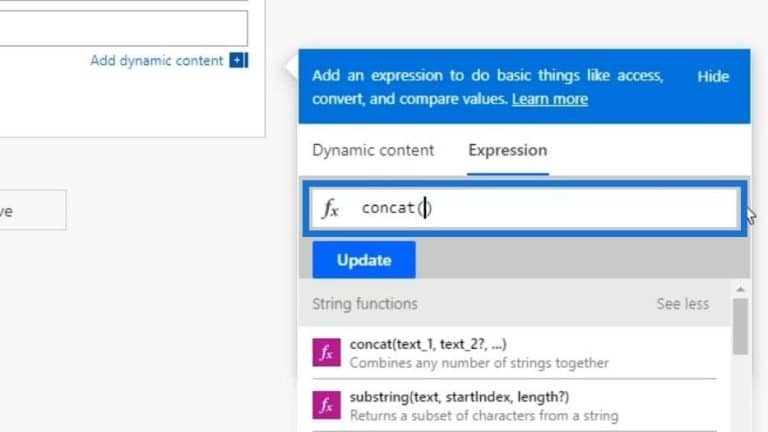
Task: Click the concat function description text
Action: [x=479, y=363]
